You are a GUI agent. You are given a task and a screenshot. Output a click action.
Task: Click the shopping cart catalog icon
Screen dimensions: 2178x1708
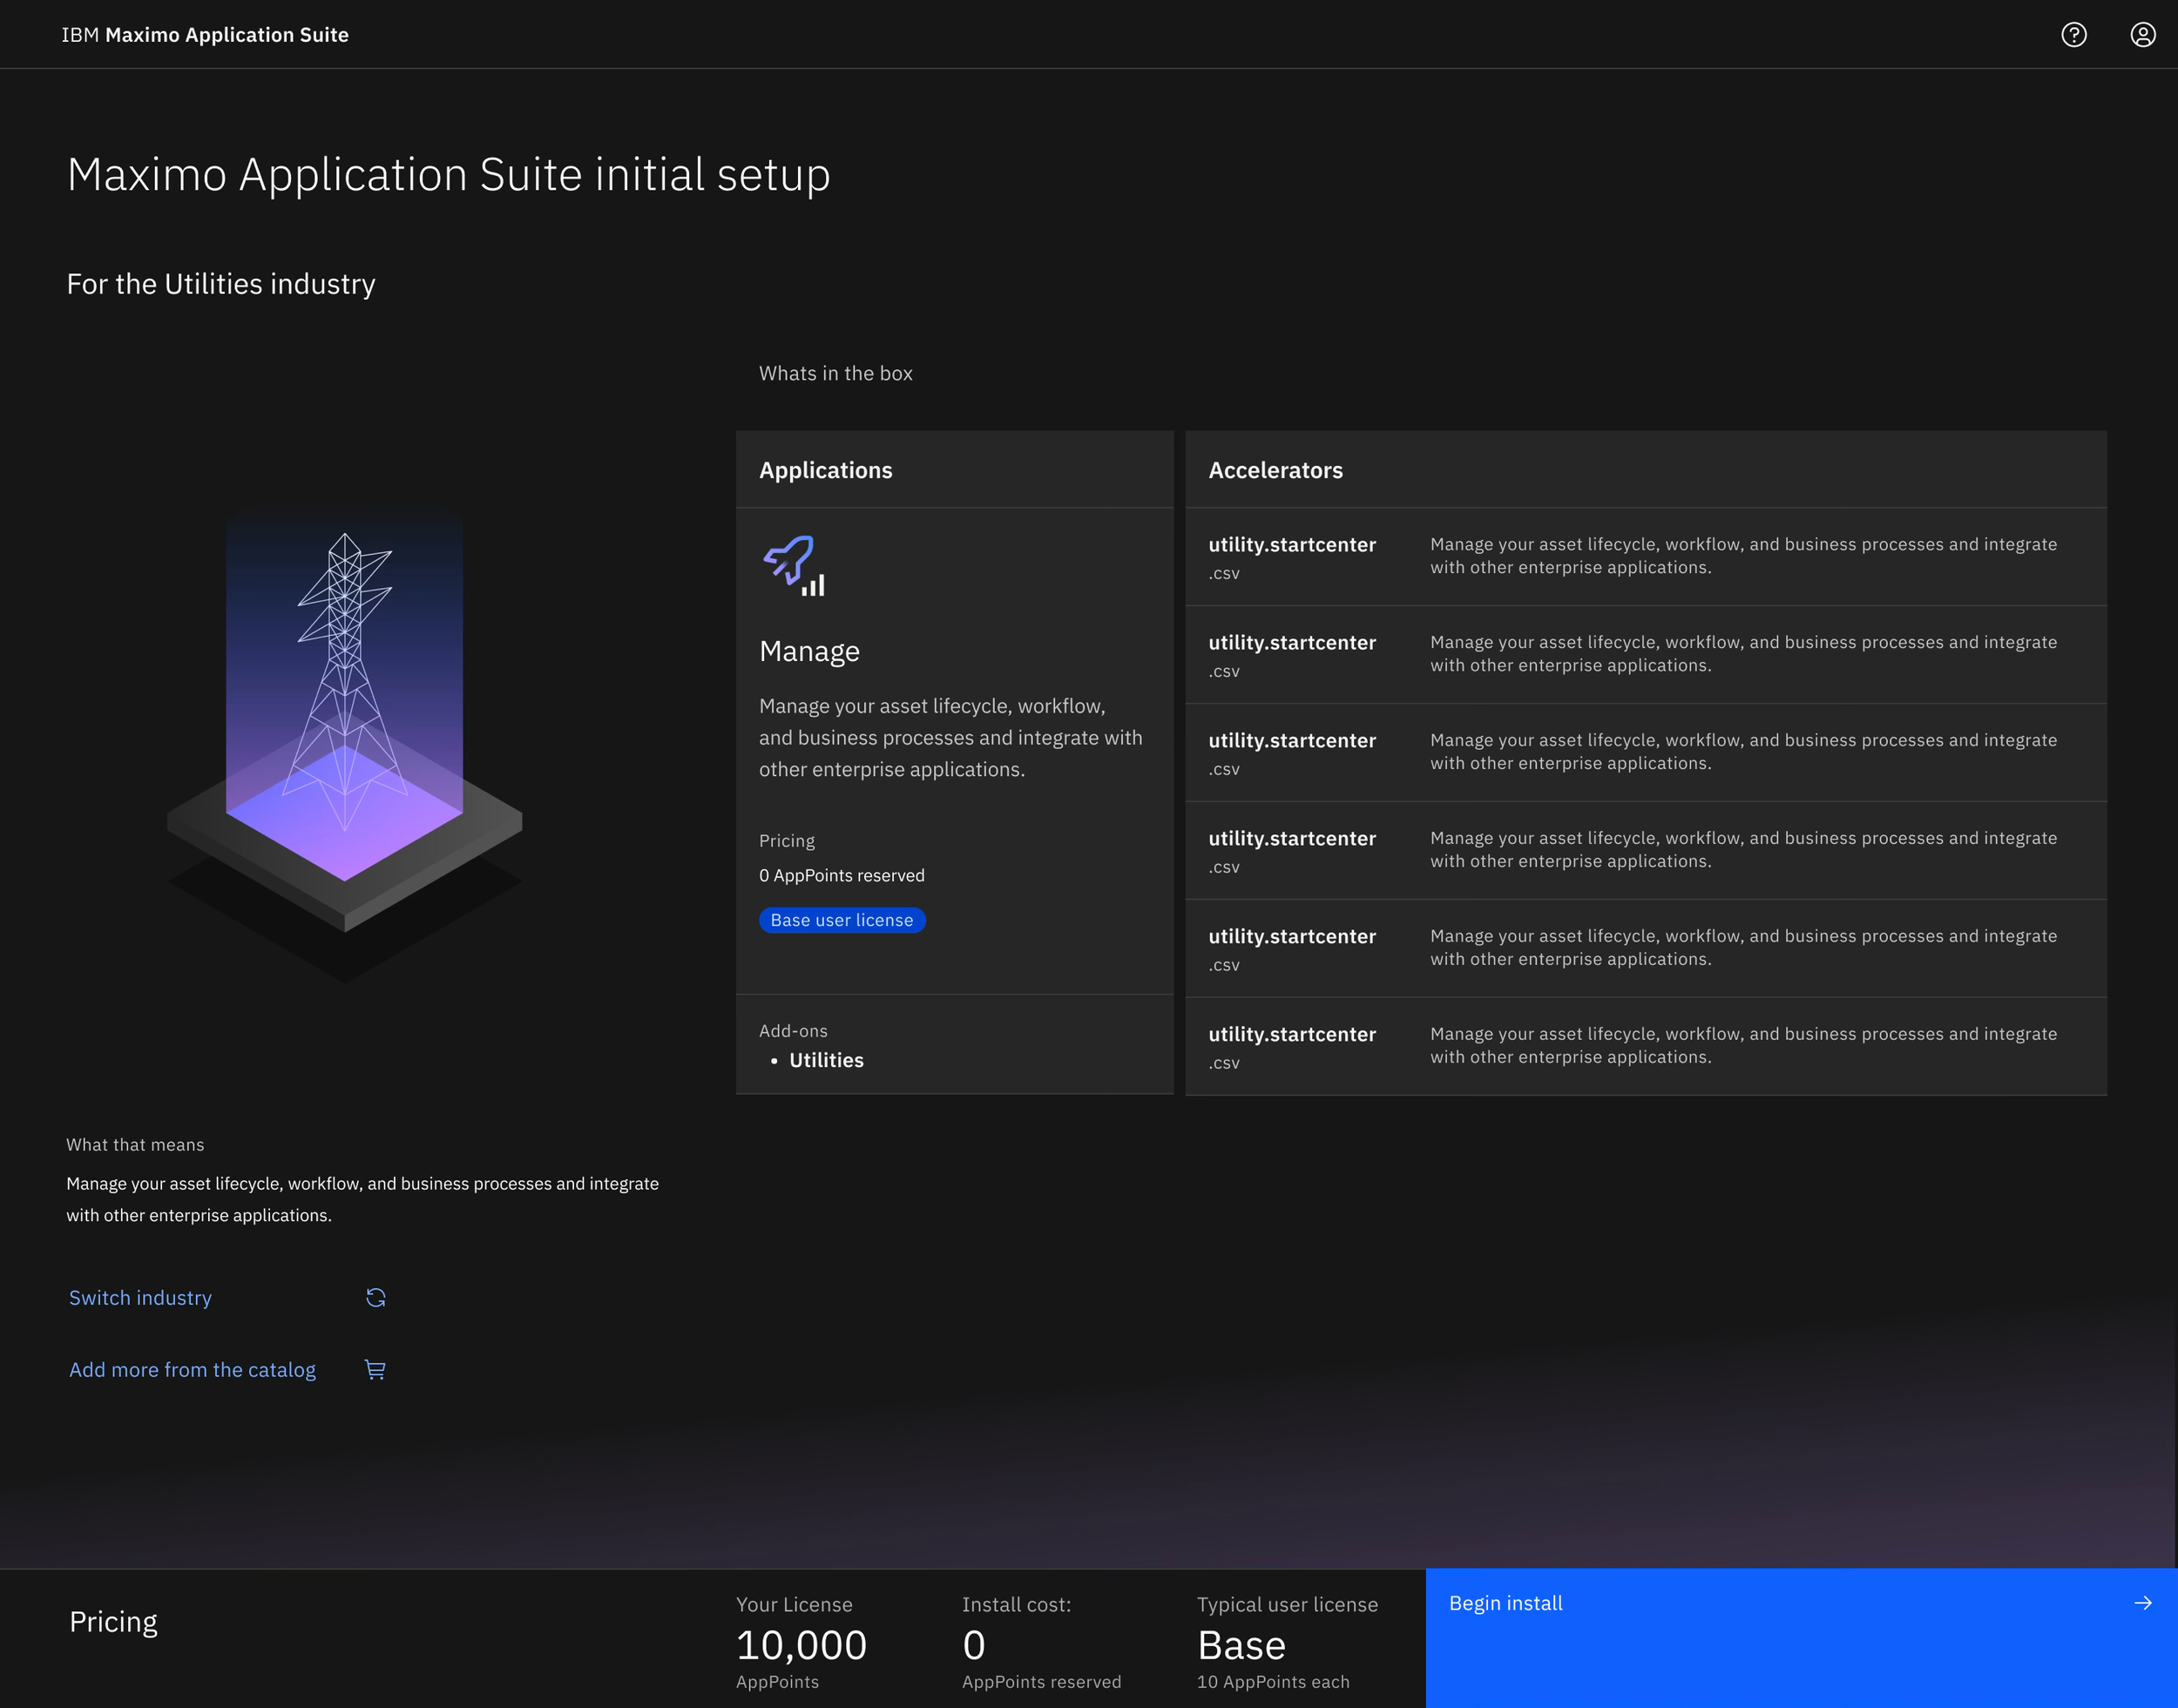(x=375, y=1370)
